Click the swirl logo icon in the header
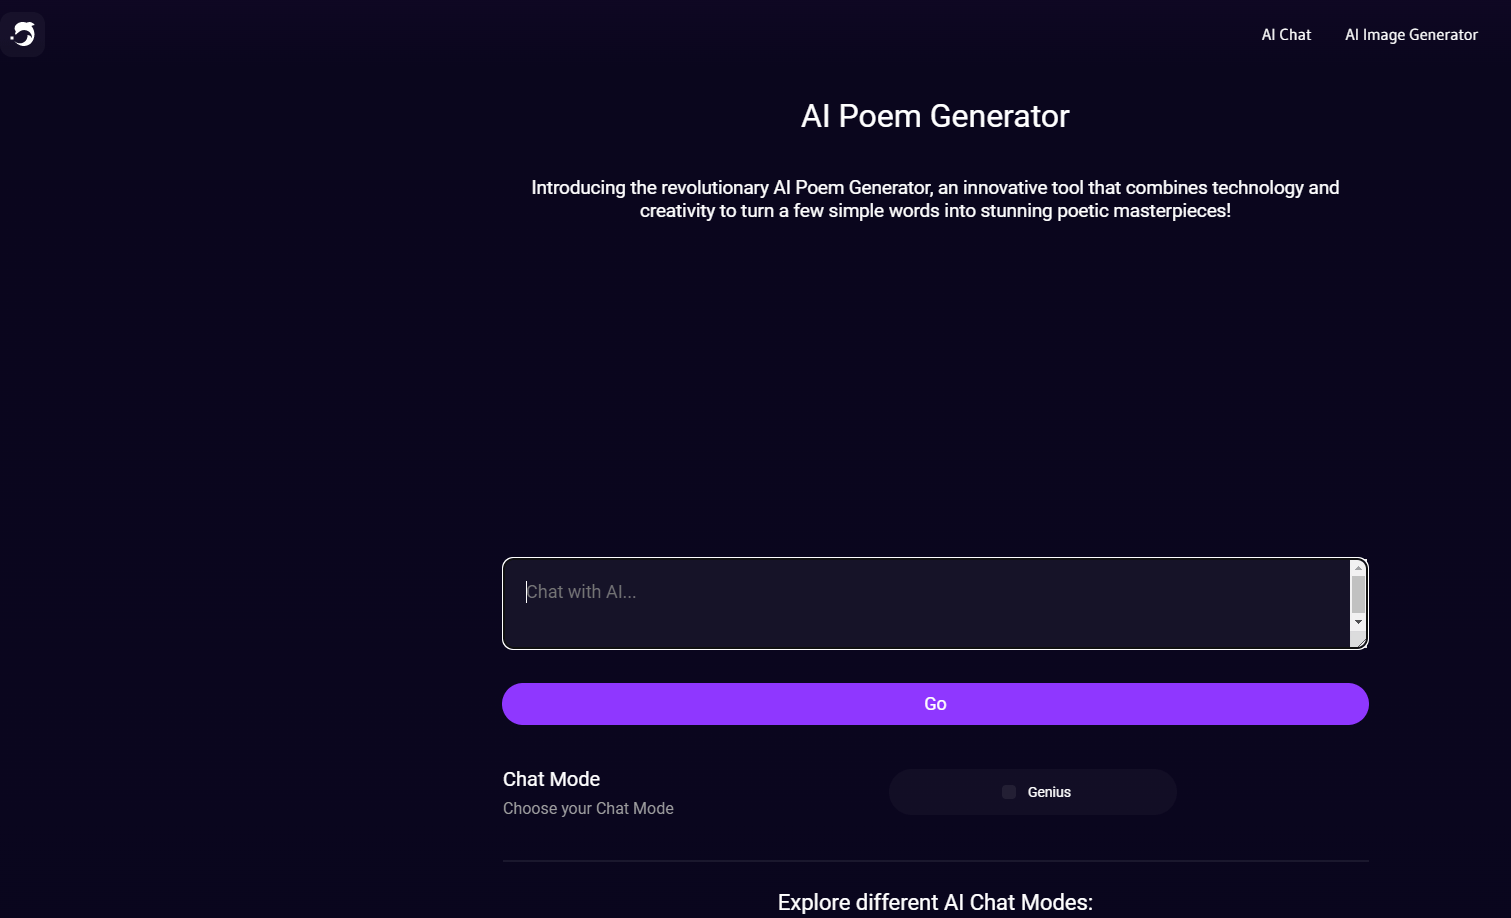 pyautogui.click(x=23, y=35)
